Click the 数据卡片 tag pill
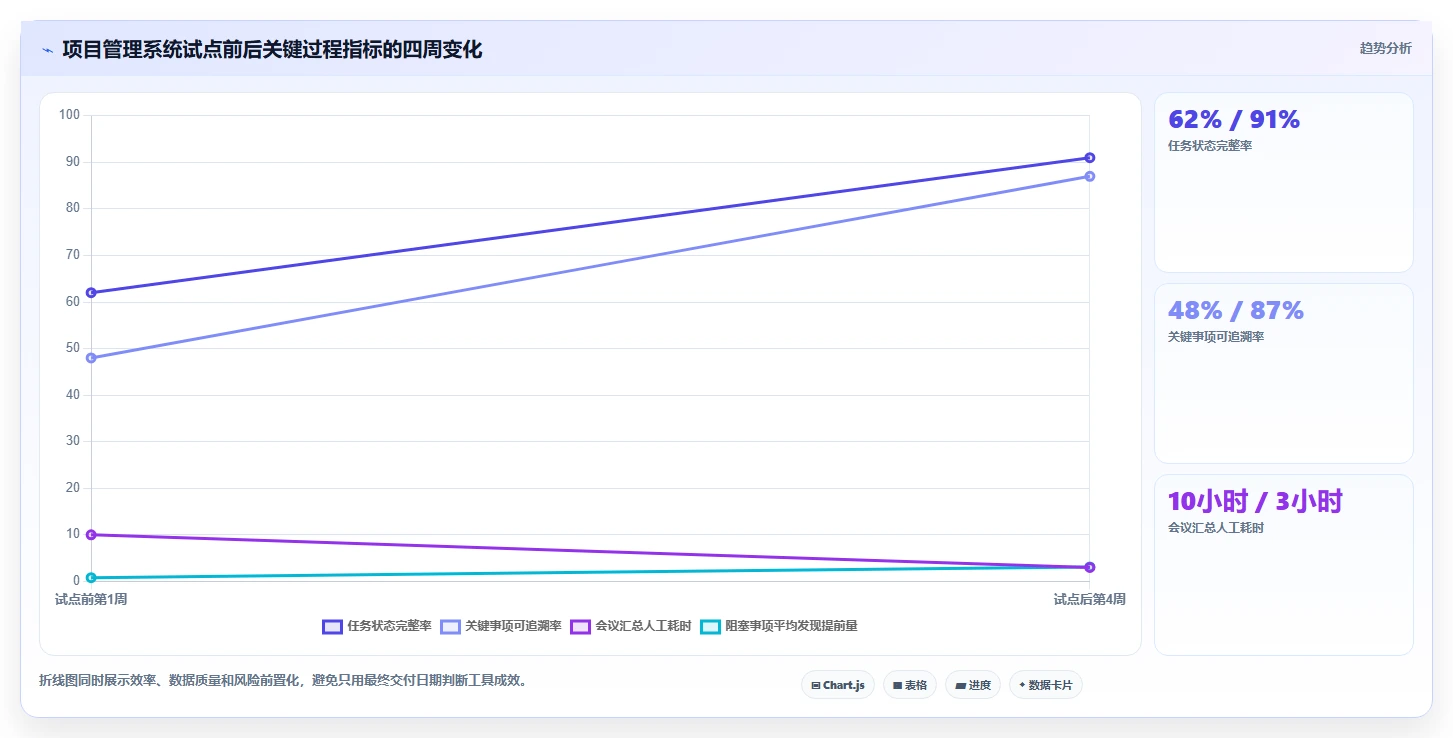Screen dimensions: 1453x738 [1046, 685]
